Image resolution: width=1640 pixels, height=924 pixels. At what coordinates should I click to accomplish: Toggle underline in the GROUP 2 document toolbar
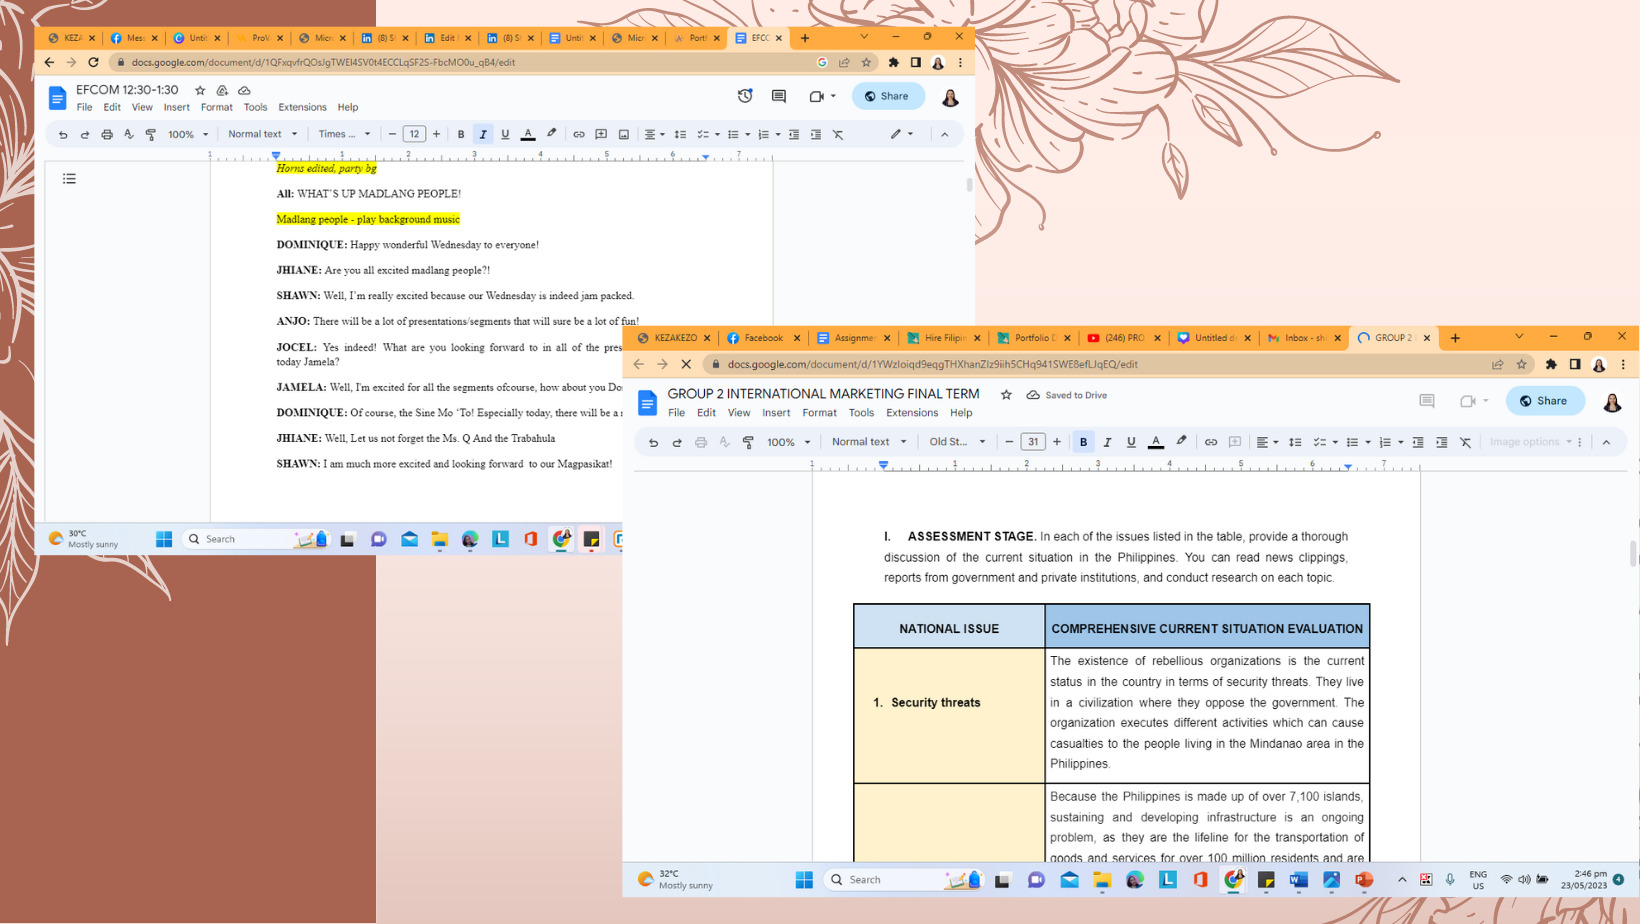click(x=1131, y=442)
